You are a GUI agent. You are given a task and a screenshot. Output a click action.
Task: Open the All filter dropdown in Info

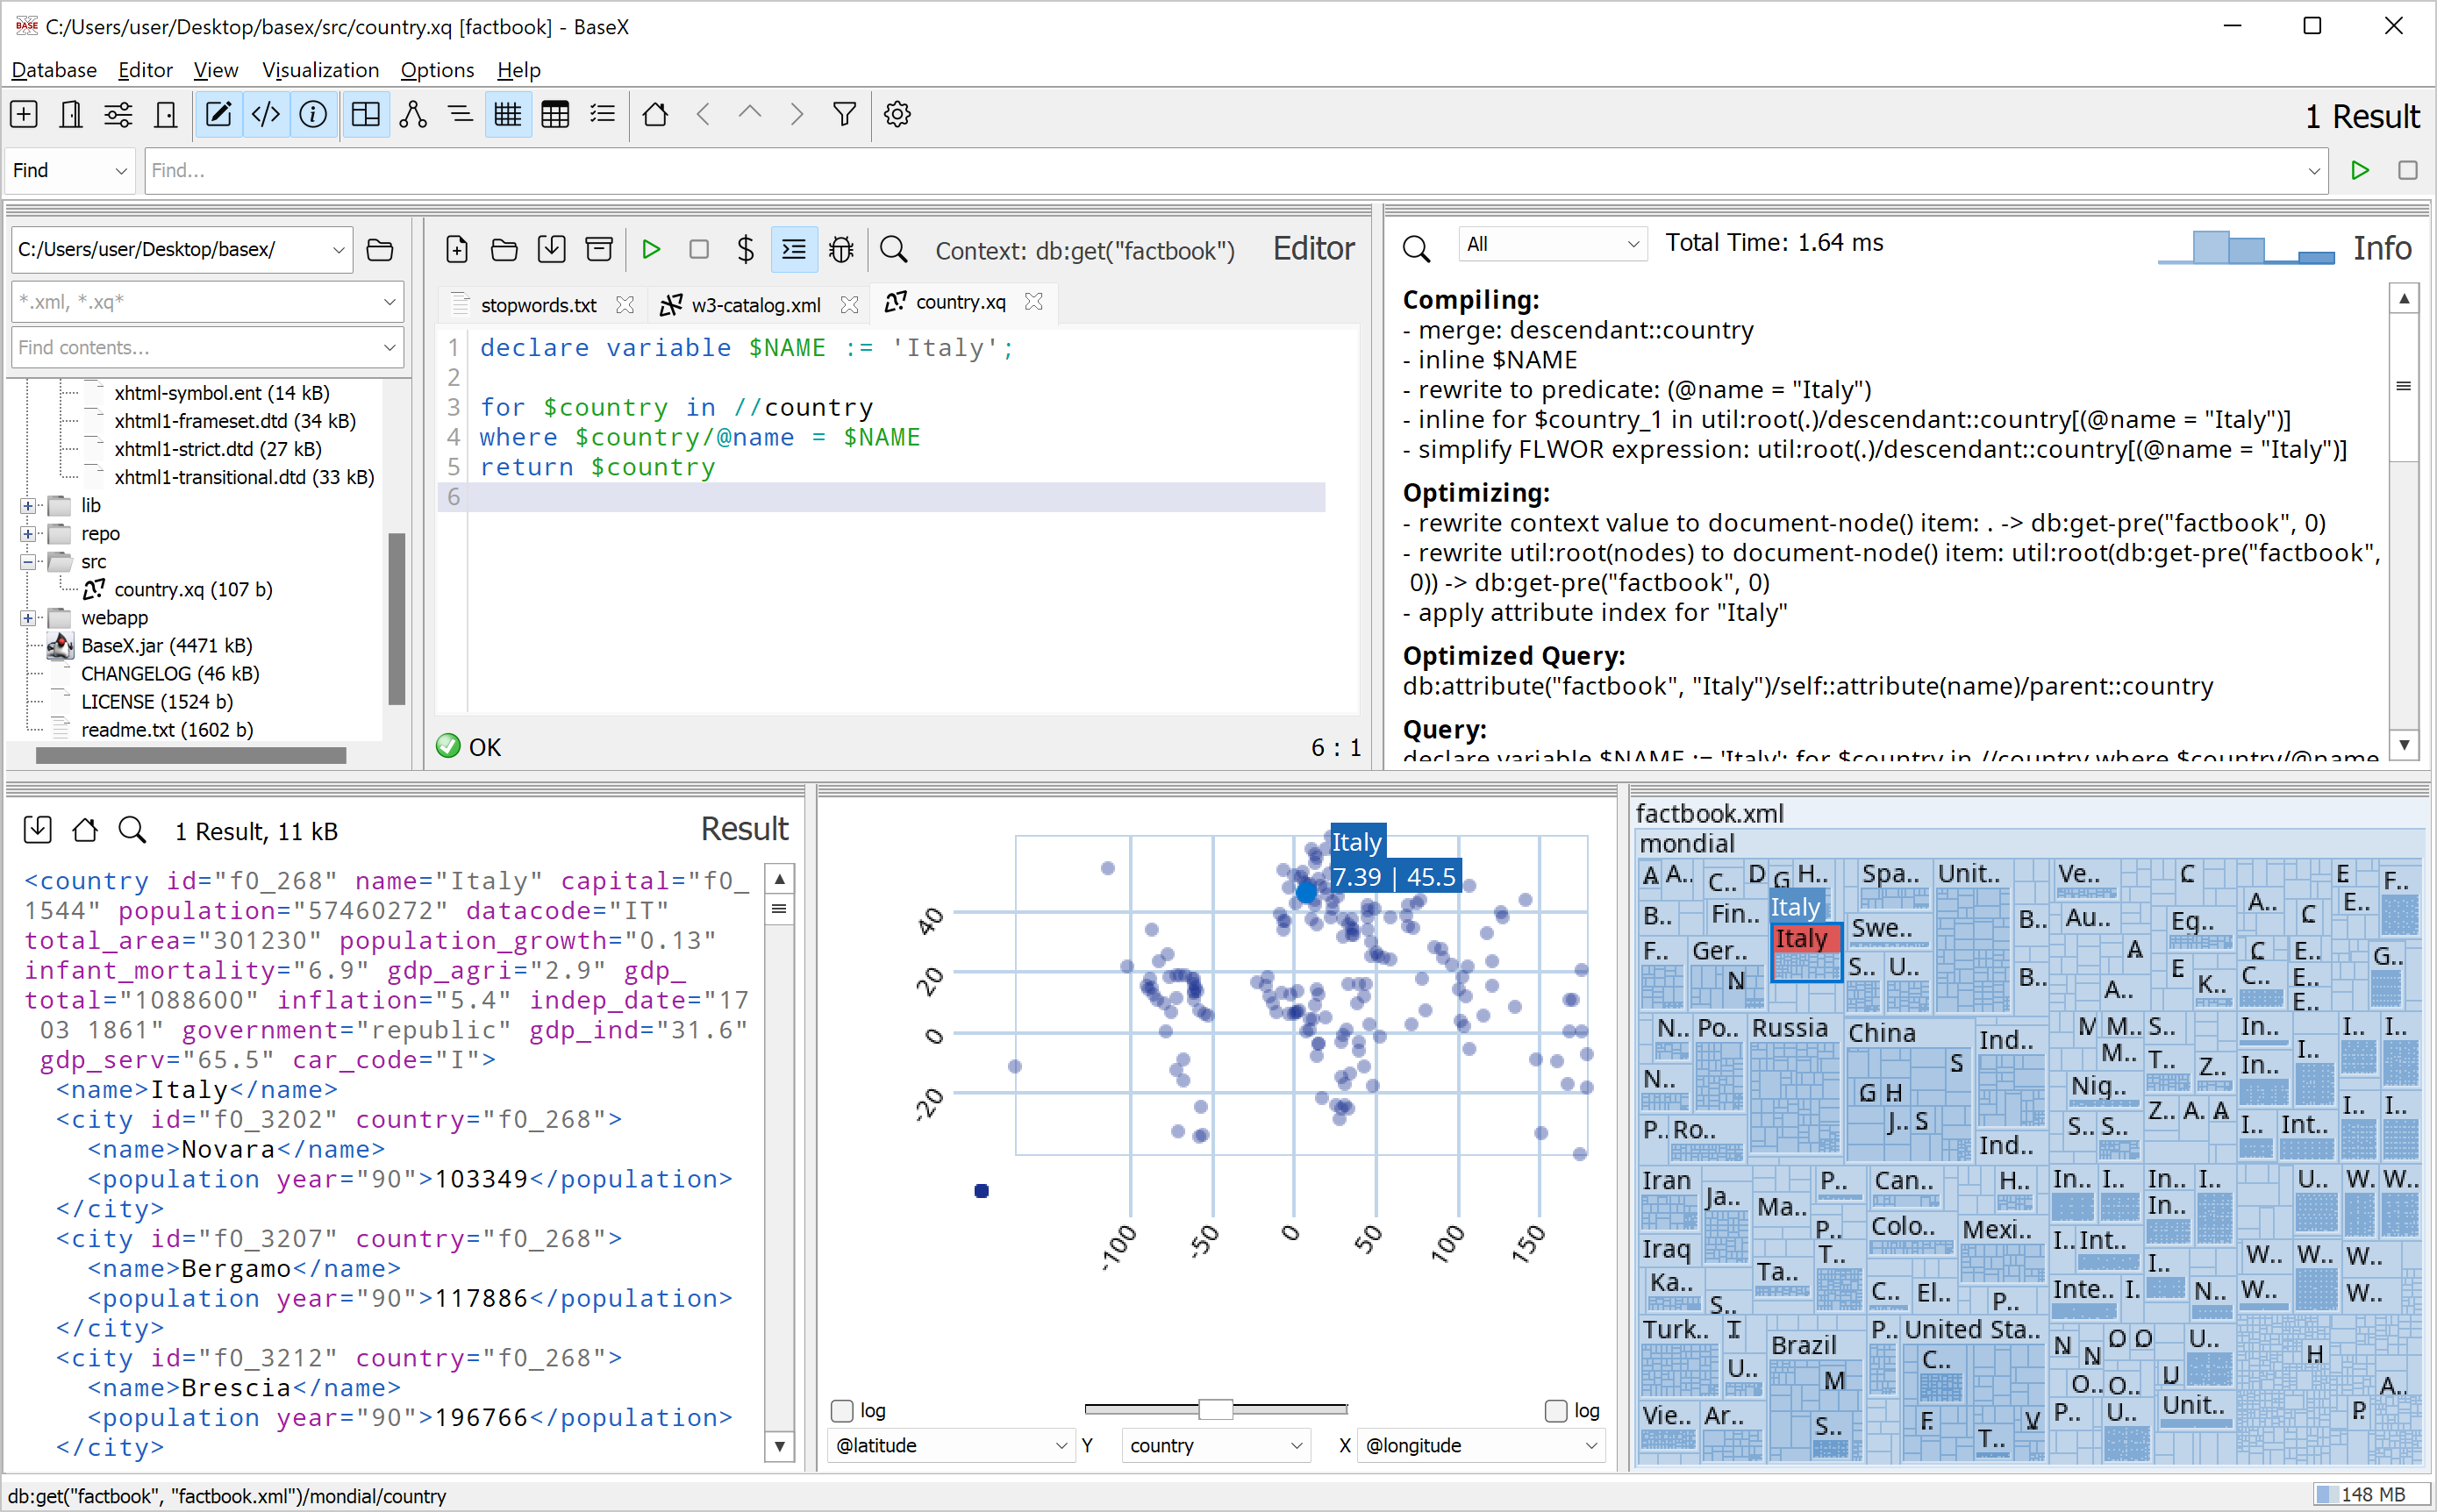click(x=1552, y=244)
